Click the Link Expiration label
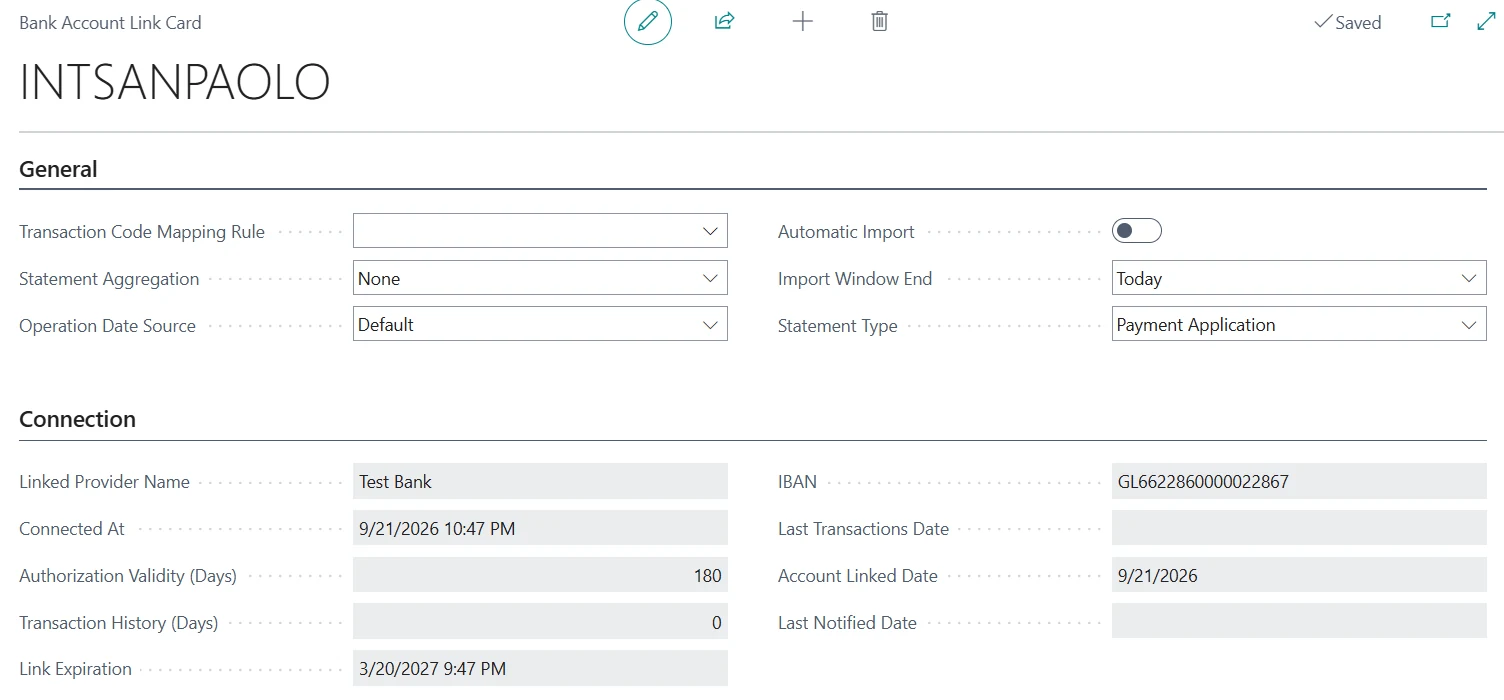This screenshot has width=1504, height=700. [x=75, y=669]
